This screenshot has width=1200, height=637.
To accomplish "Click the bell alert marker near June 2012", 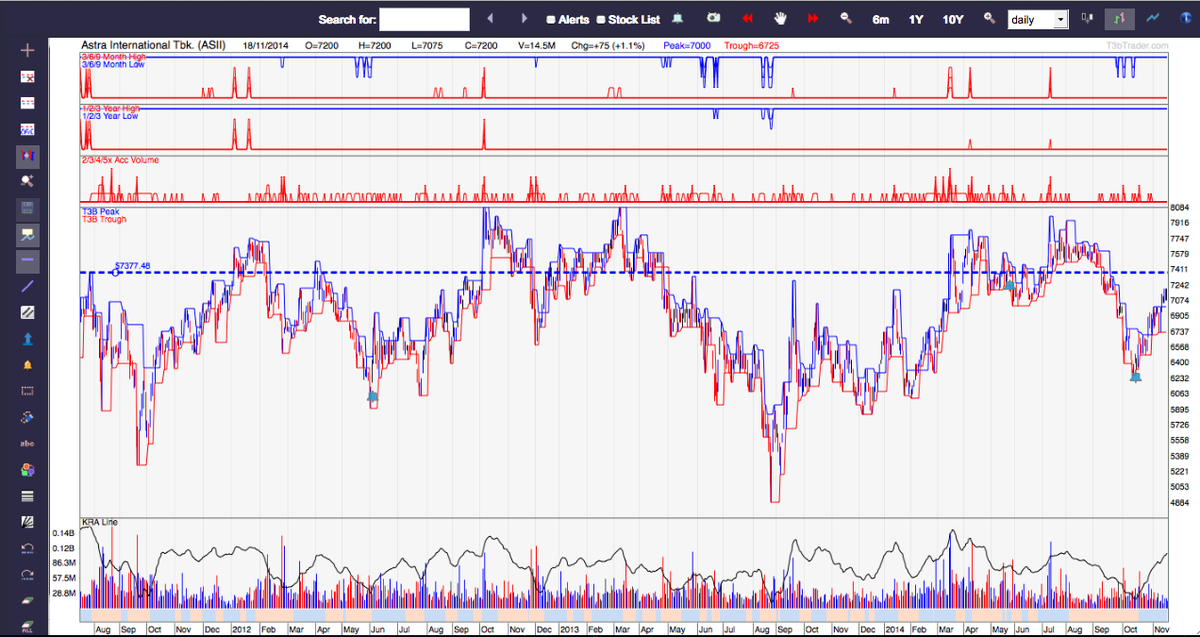I will [373, 397].
